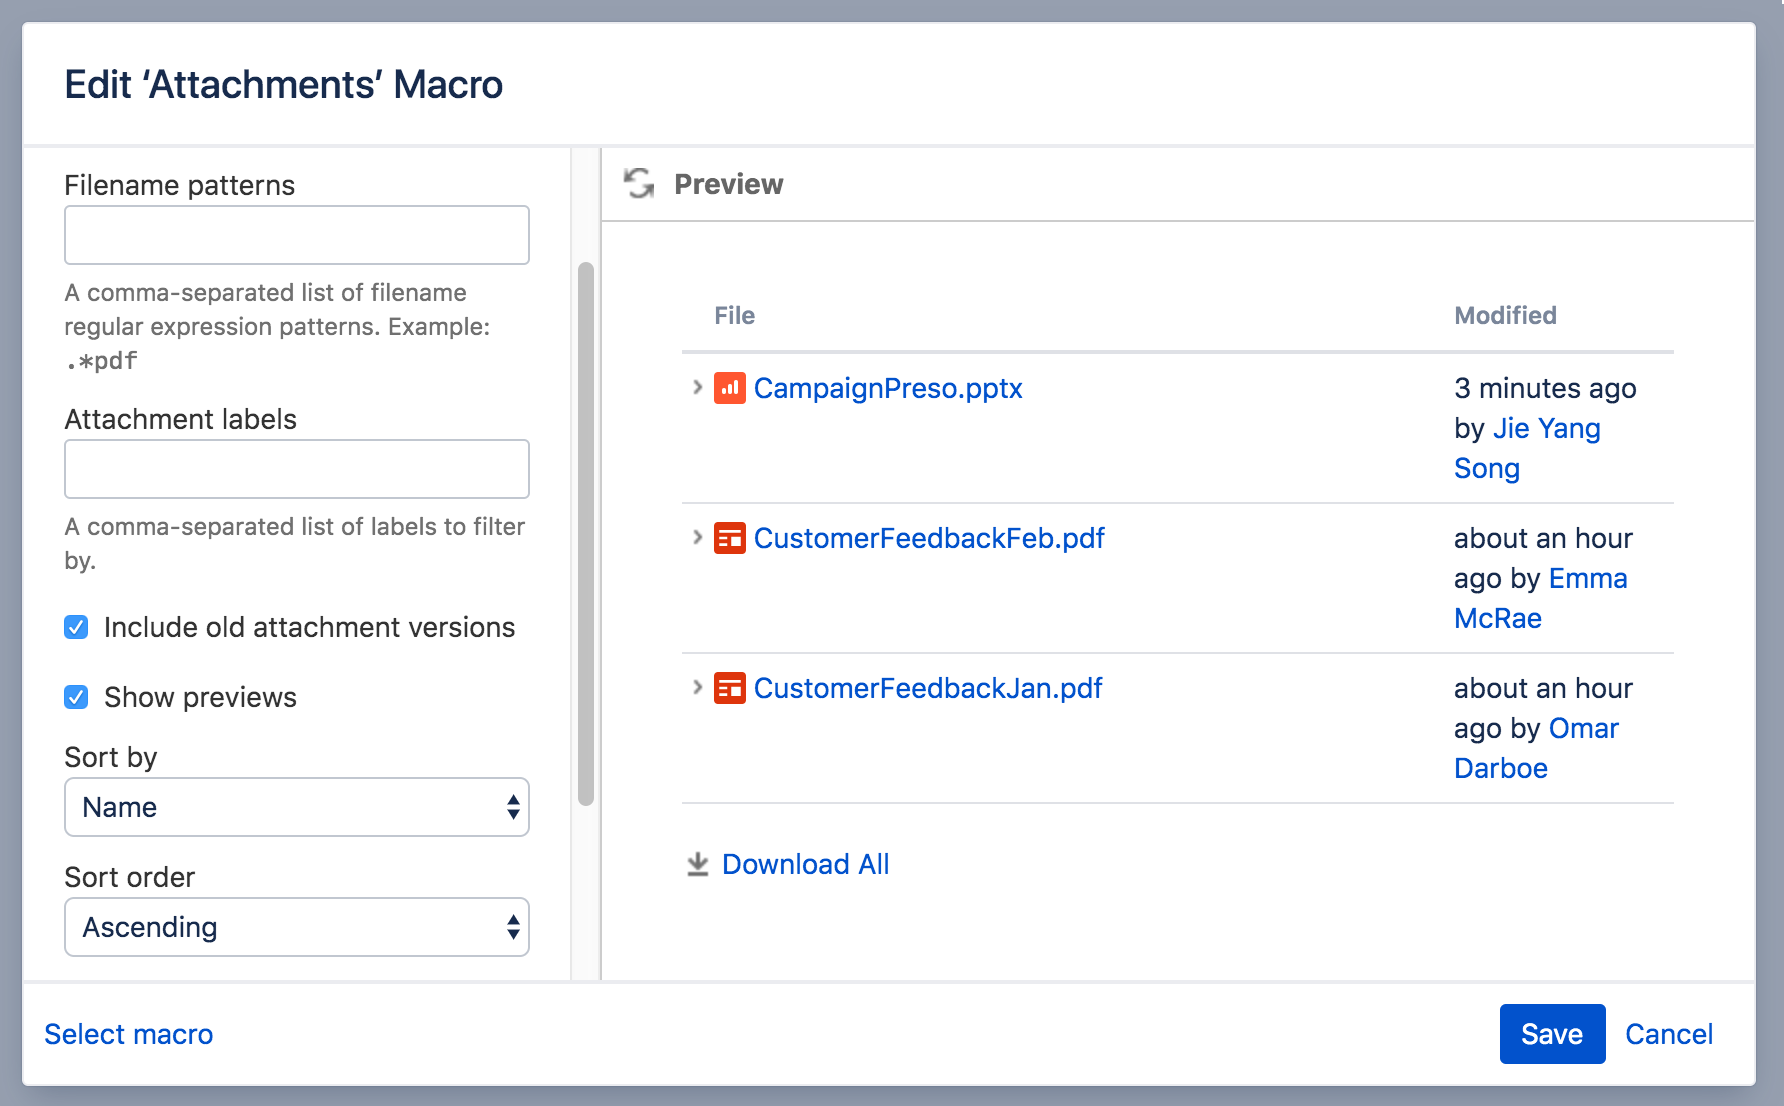Focus the Filename patterns input field

pos(297,235)
